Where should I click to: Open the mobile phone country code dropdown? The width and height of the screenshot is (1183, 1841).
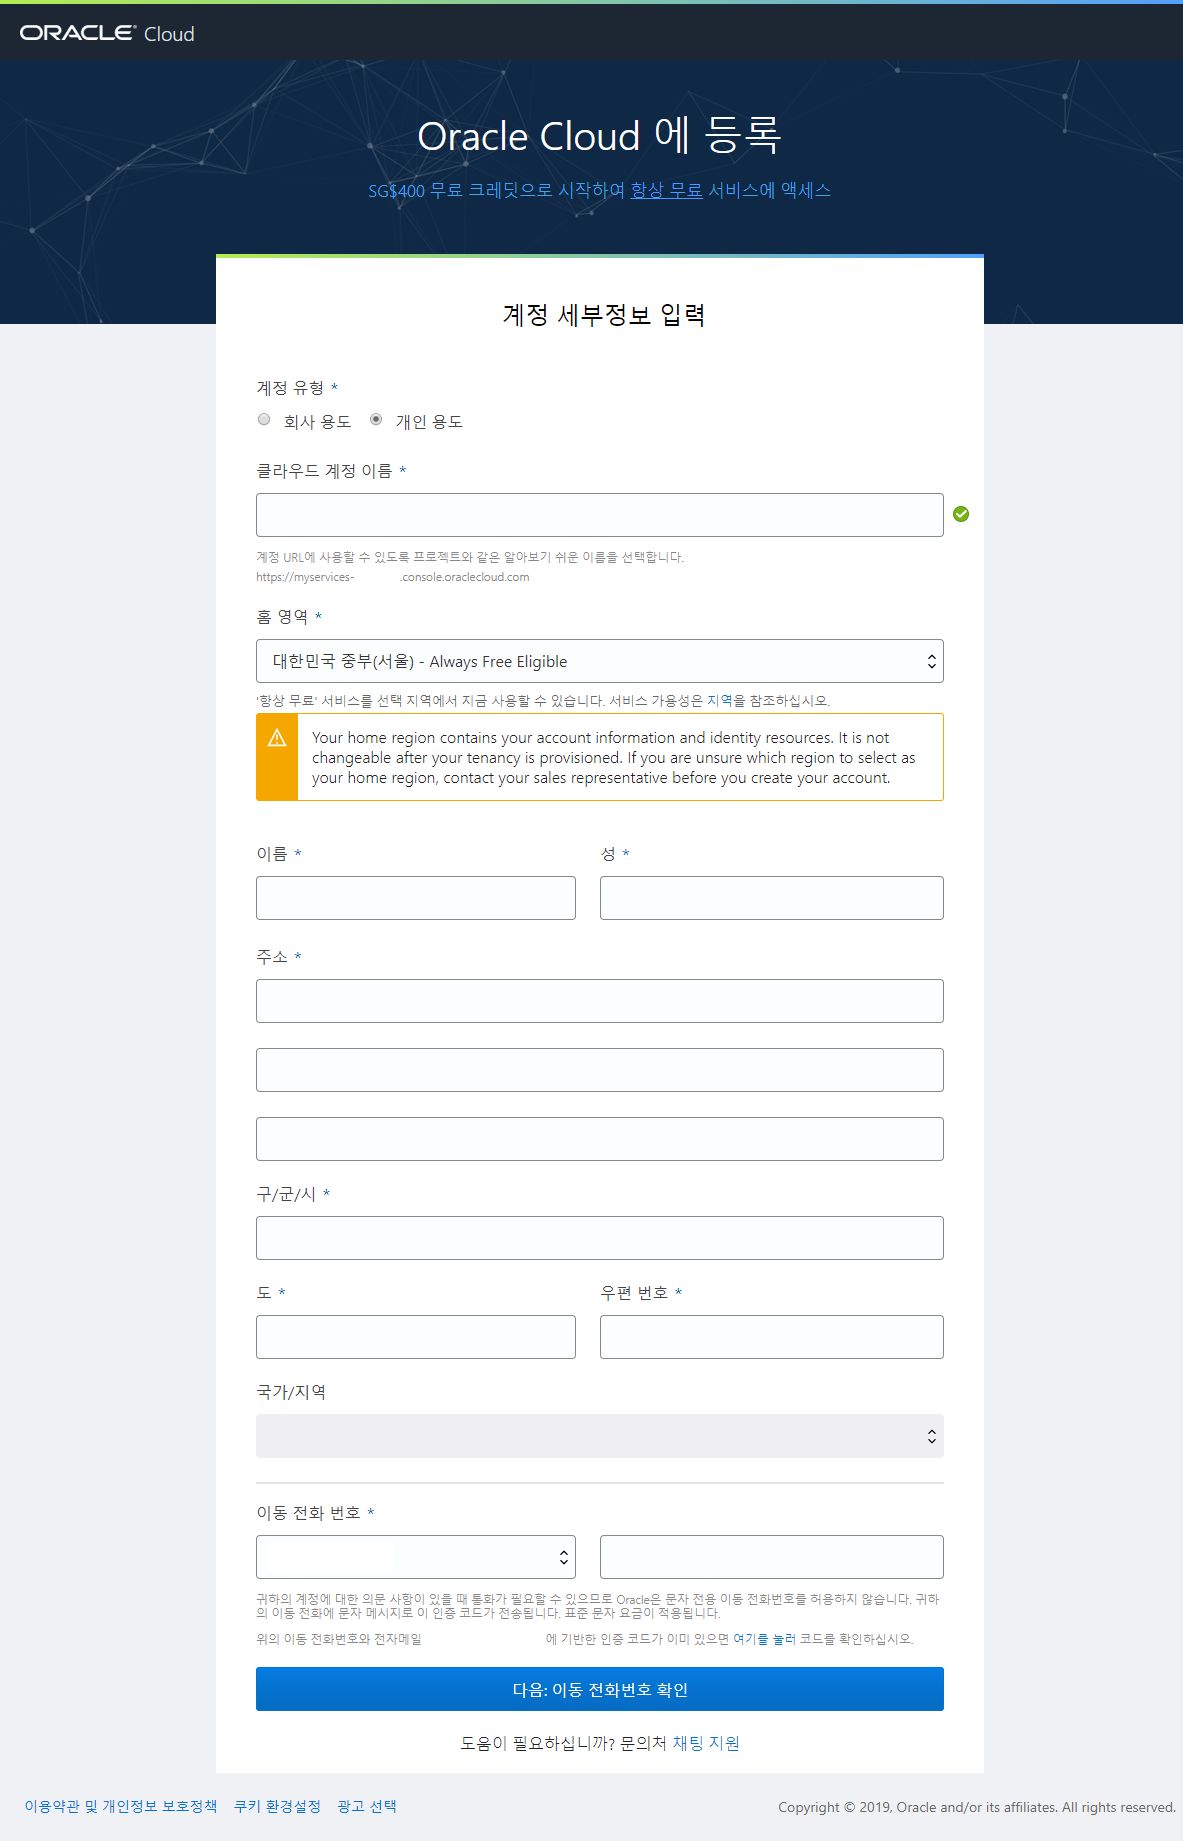(416, 1557)
